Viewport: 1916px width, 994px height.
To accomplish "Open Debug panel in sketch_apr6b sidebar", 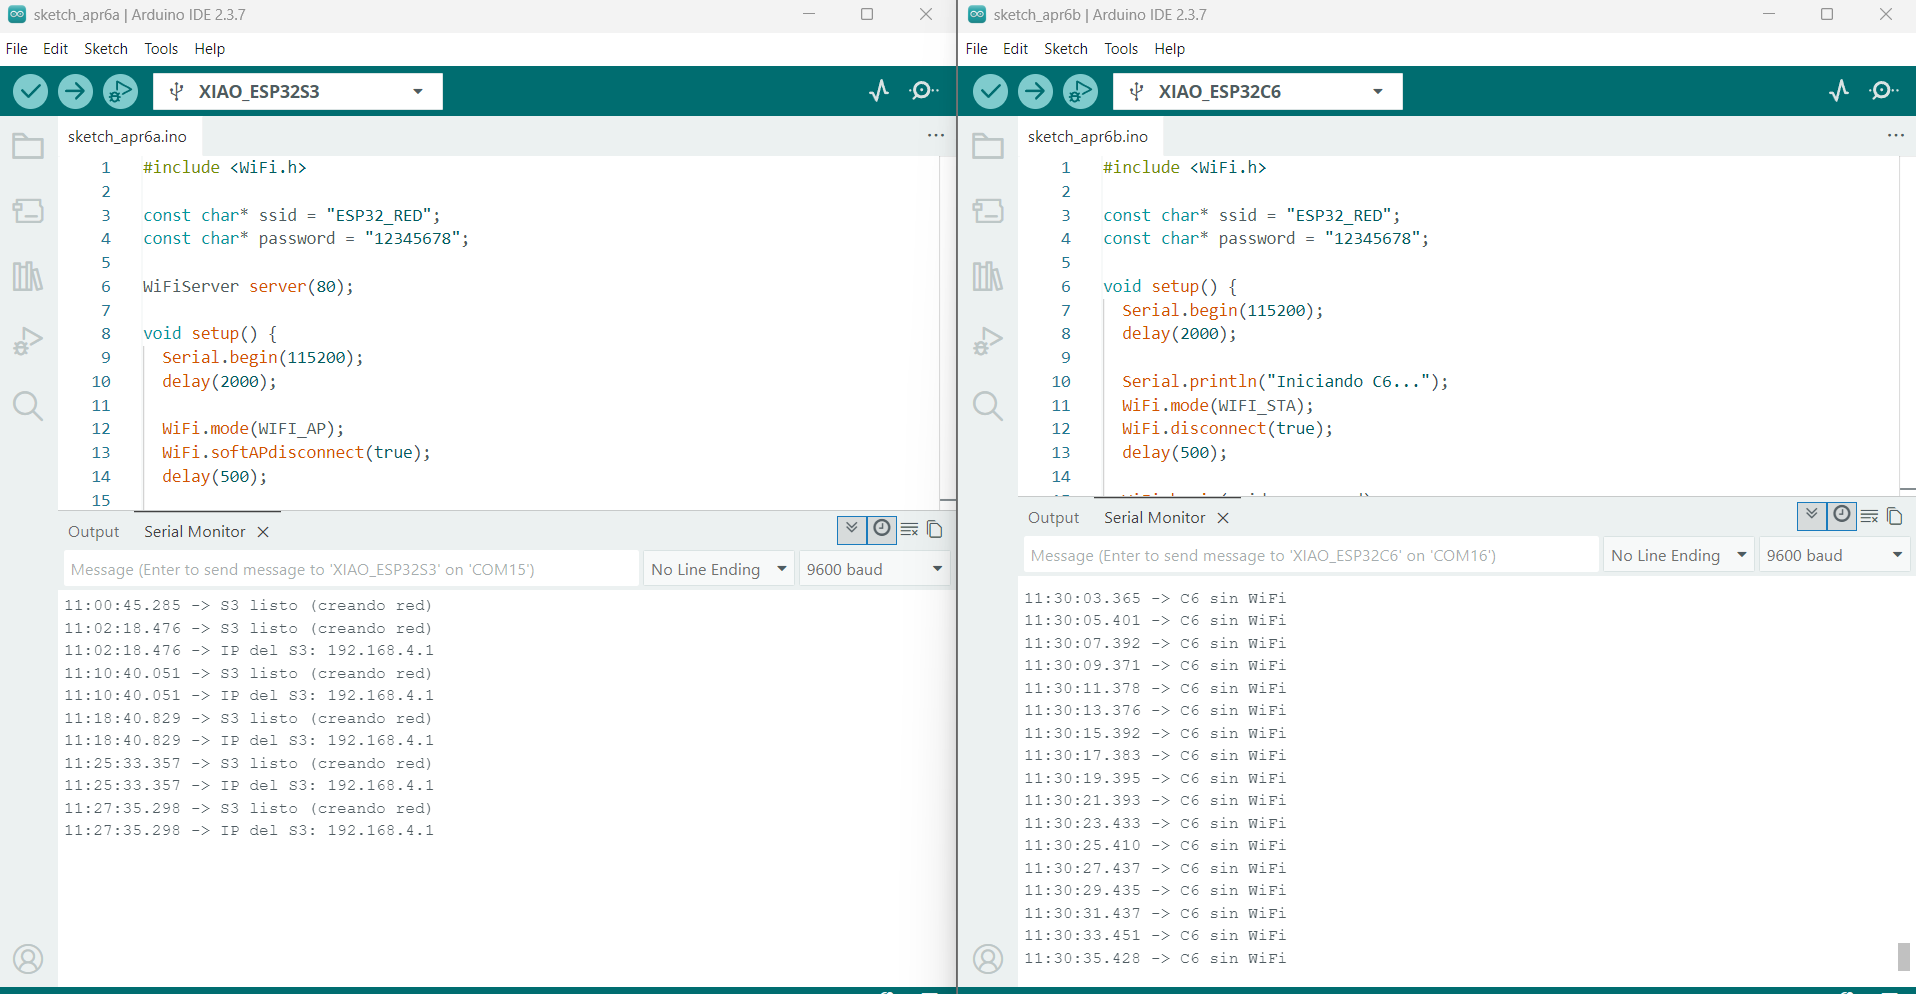I will (x=988, y=341).
